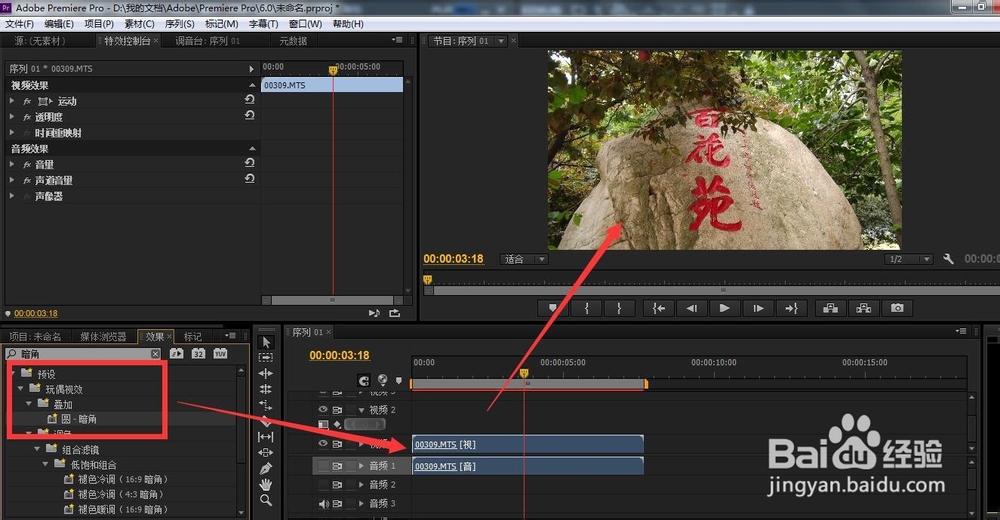Clear the effects search field

coord(155,353)
